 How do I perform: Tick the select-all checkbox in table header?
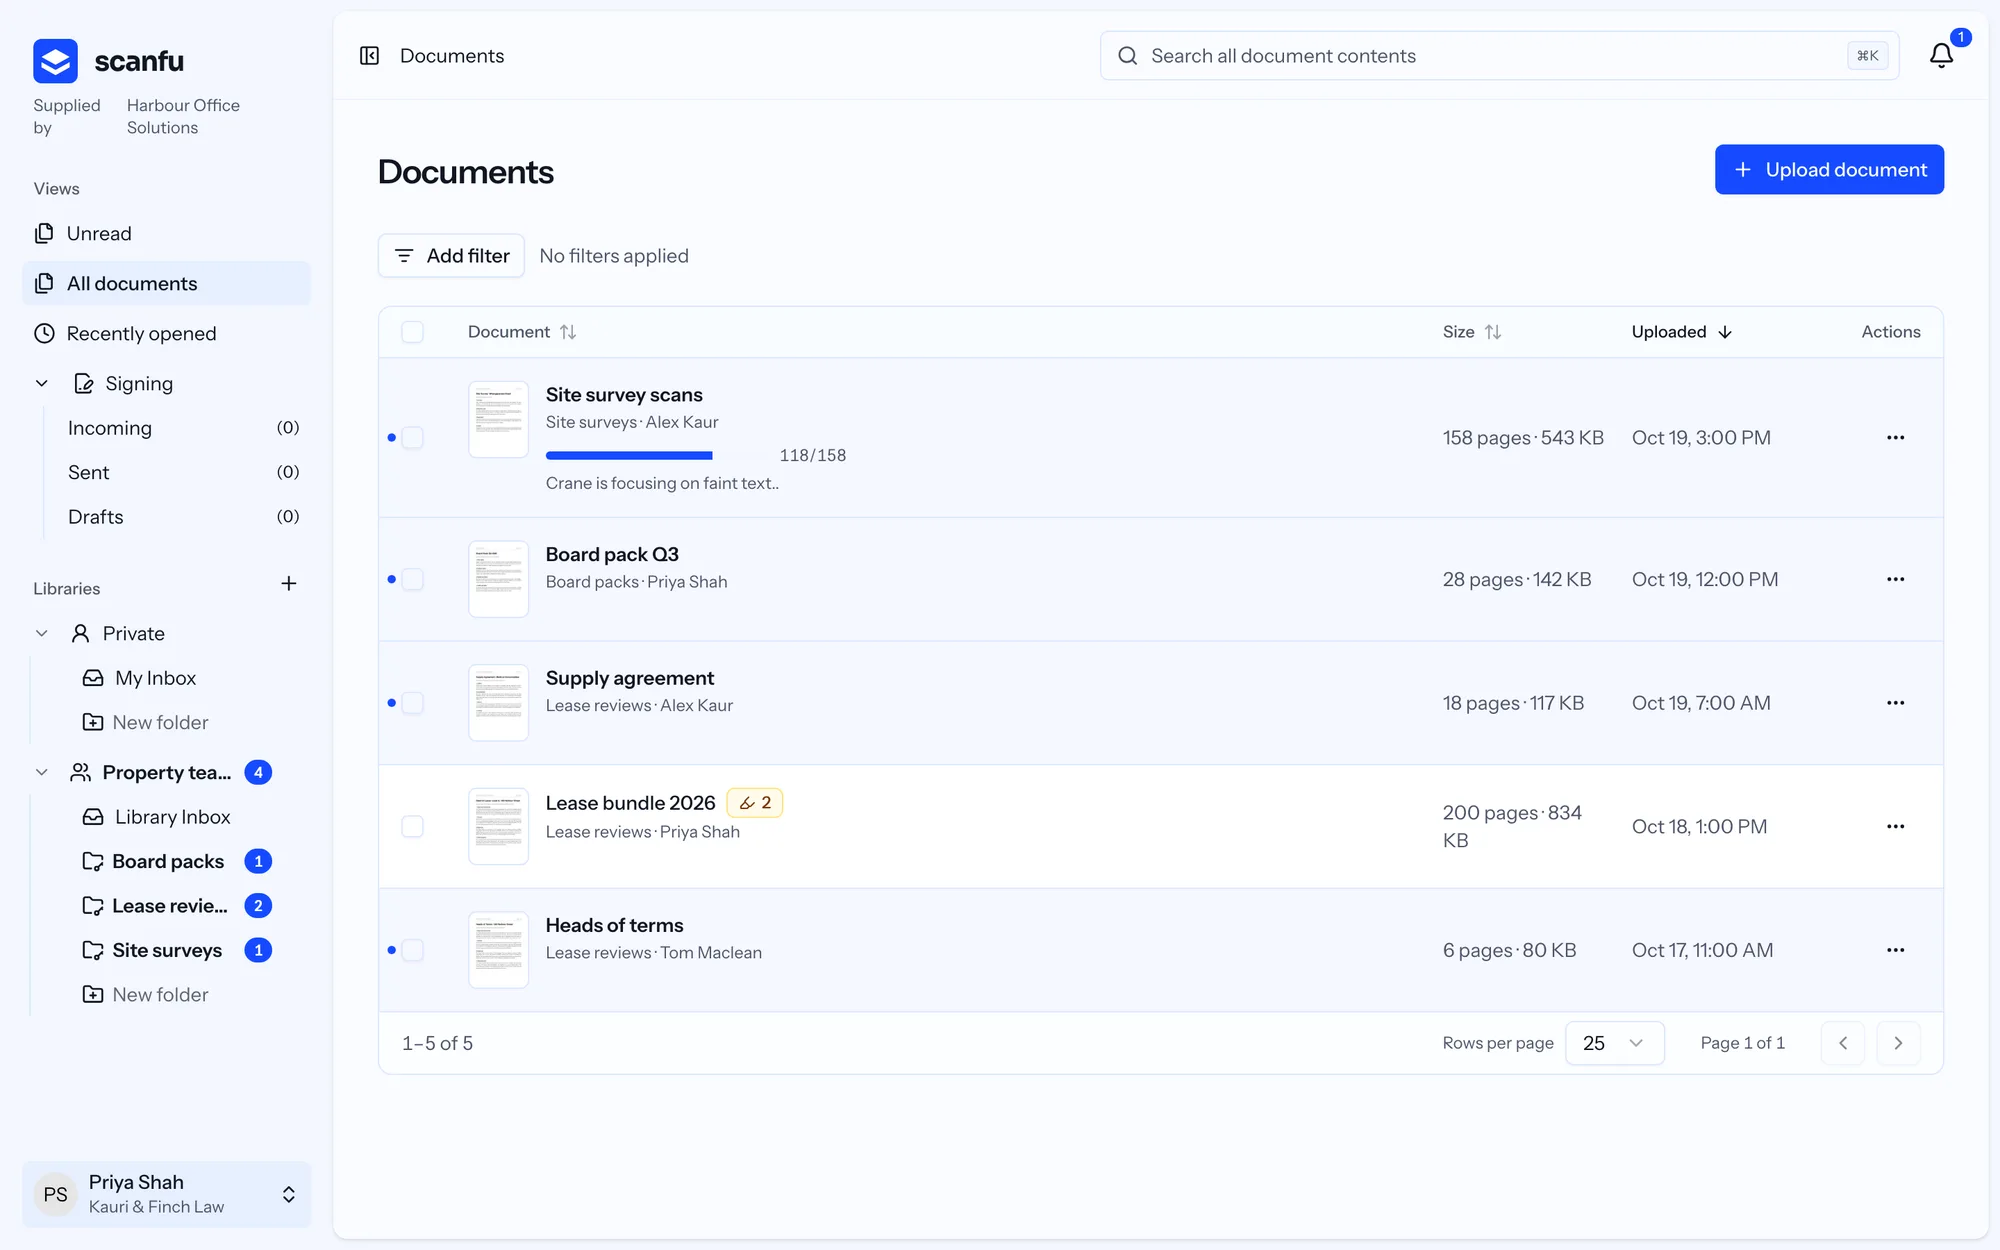click(x=412, y=332)
